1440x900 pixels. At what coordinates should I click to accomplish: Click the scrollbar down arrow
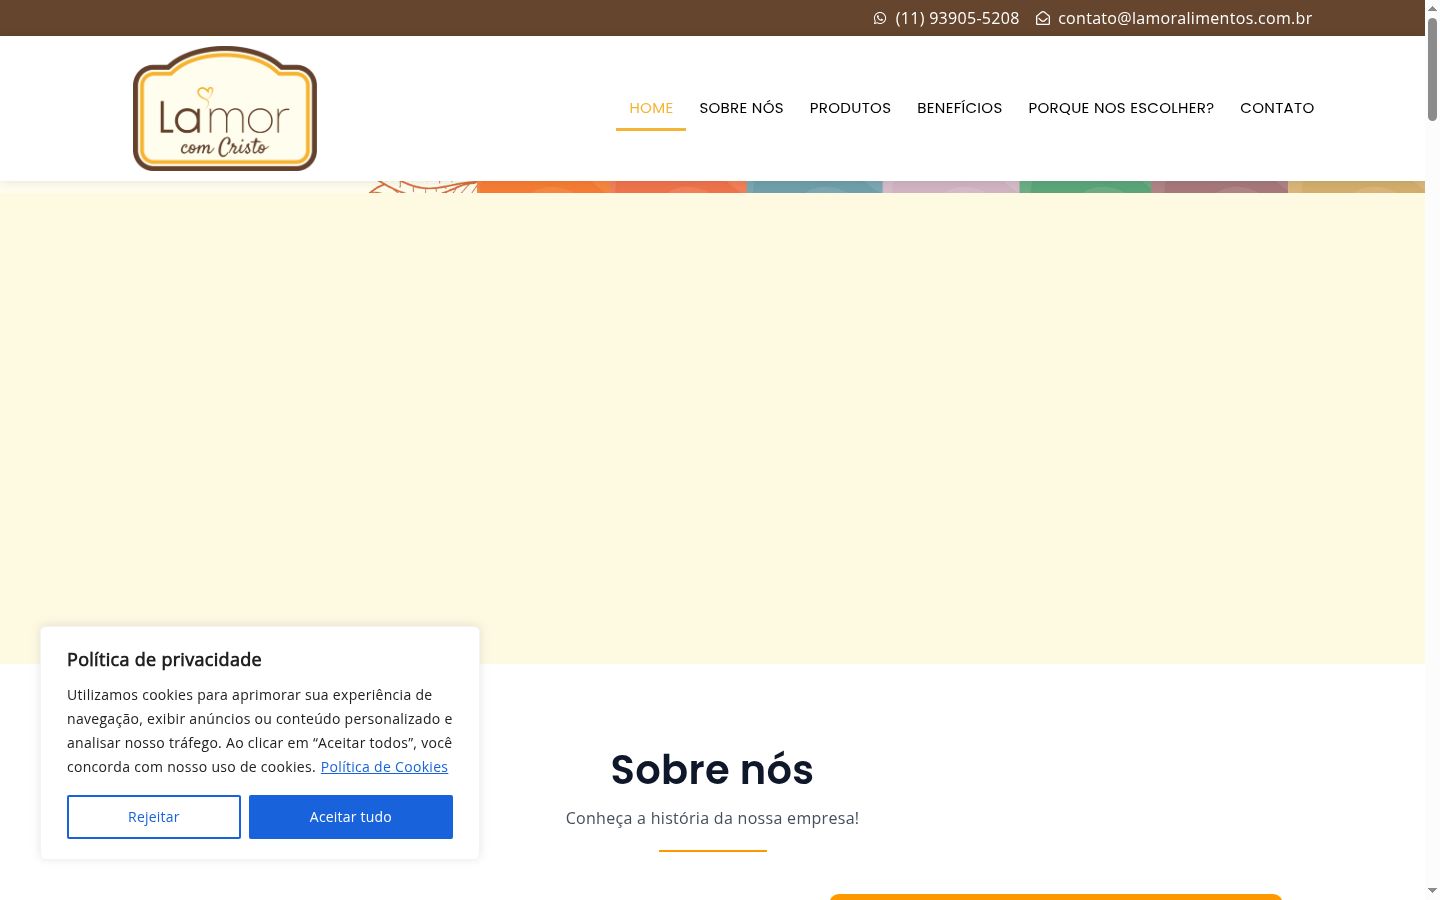pyautogui.click(x=1432, y=890)
